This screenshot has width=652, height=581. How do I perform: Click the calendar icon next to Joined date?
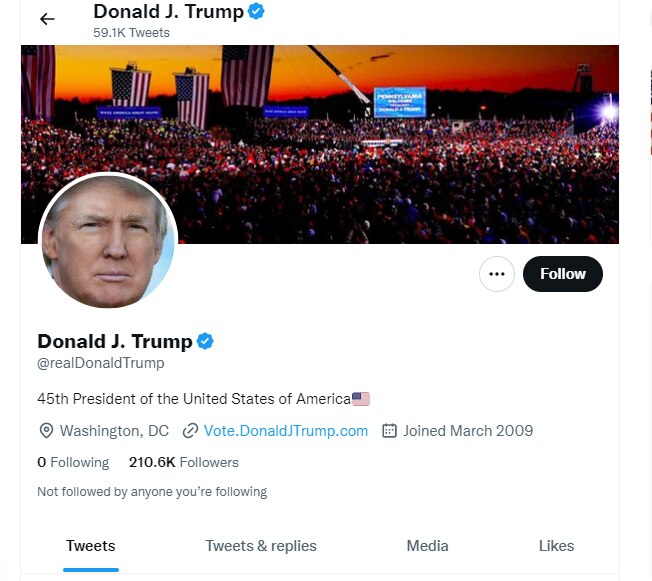390,431
